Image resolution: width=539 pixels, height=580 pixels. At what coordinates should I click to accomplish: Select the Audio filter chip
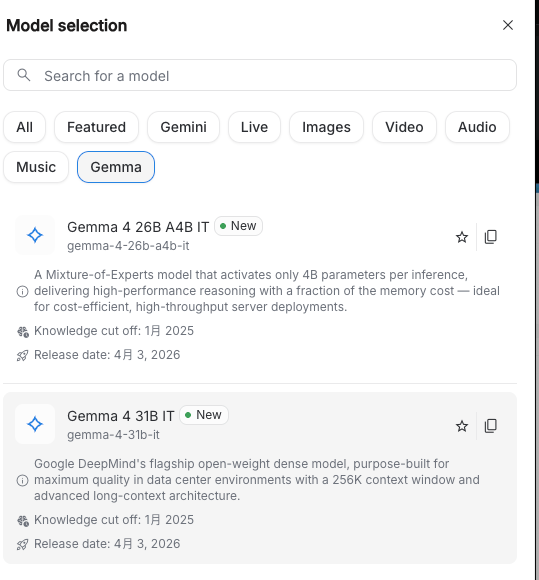(477, 127)
